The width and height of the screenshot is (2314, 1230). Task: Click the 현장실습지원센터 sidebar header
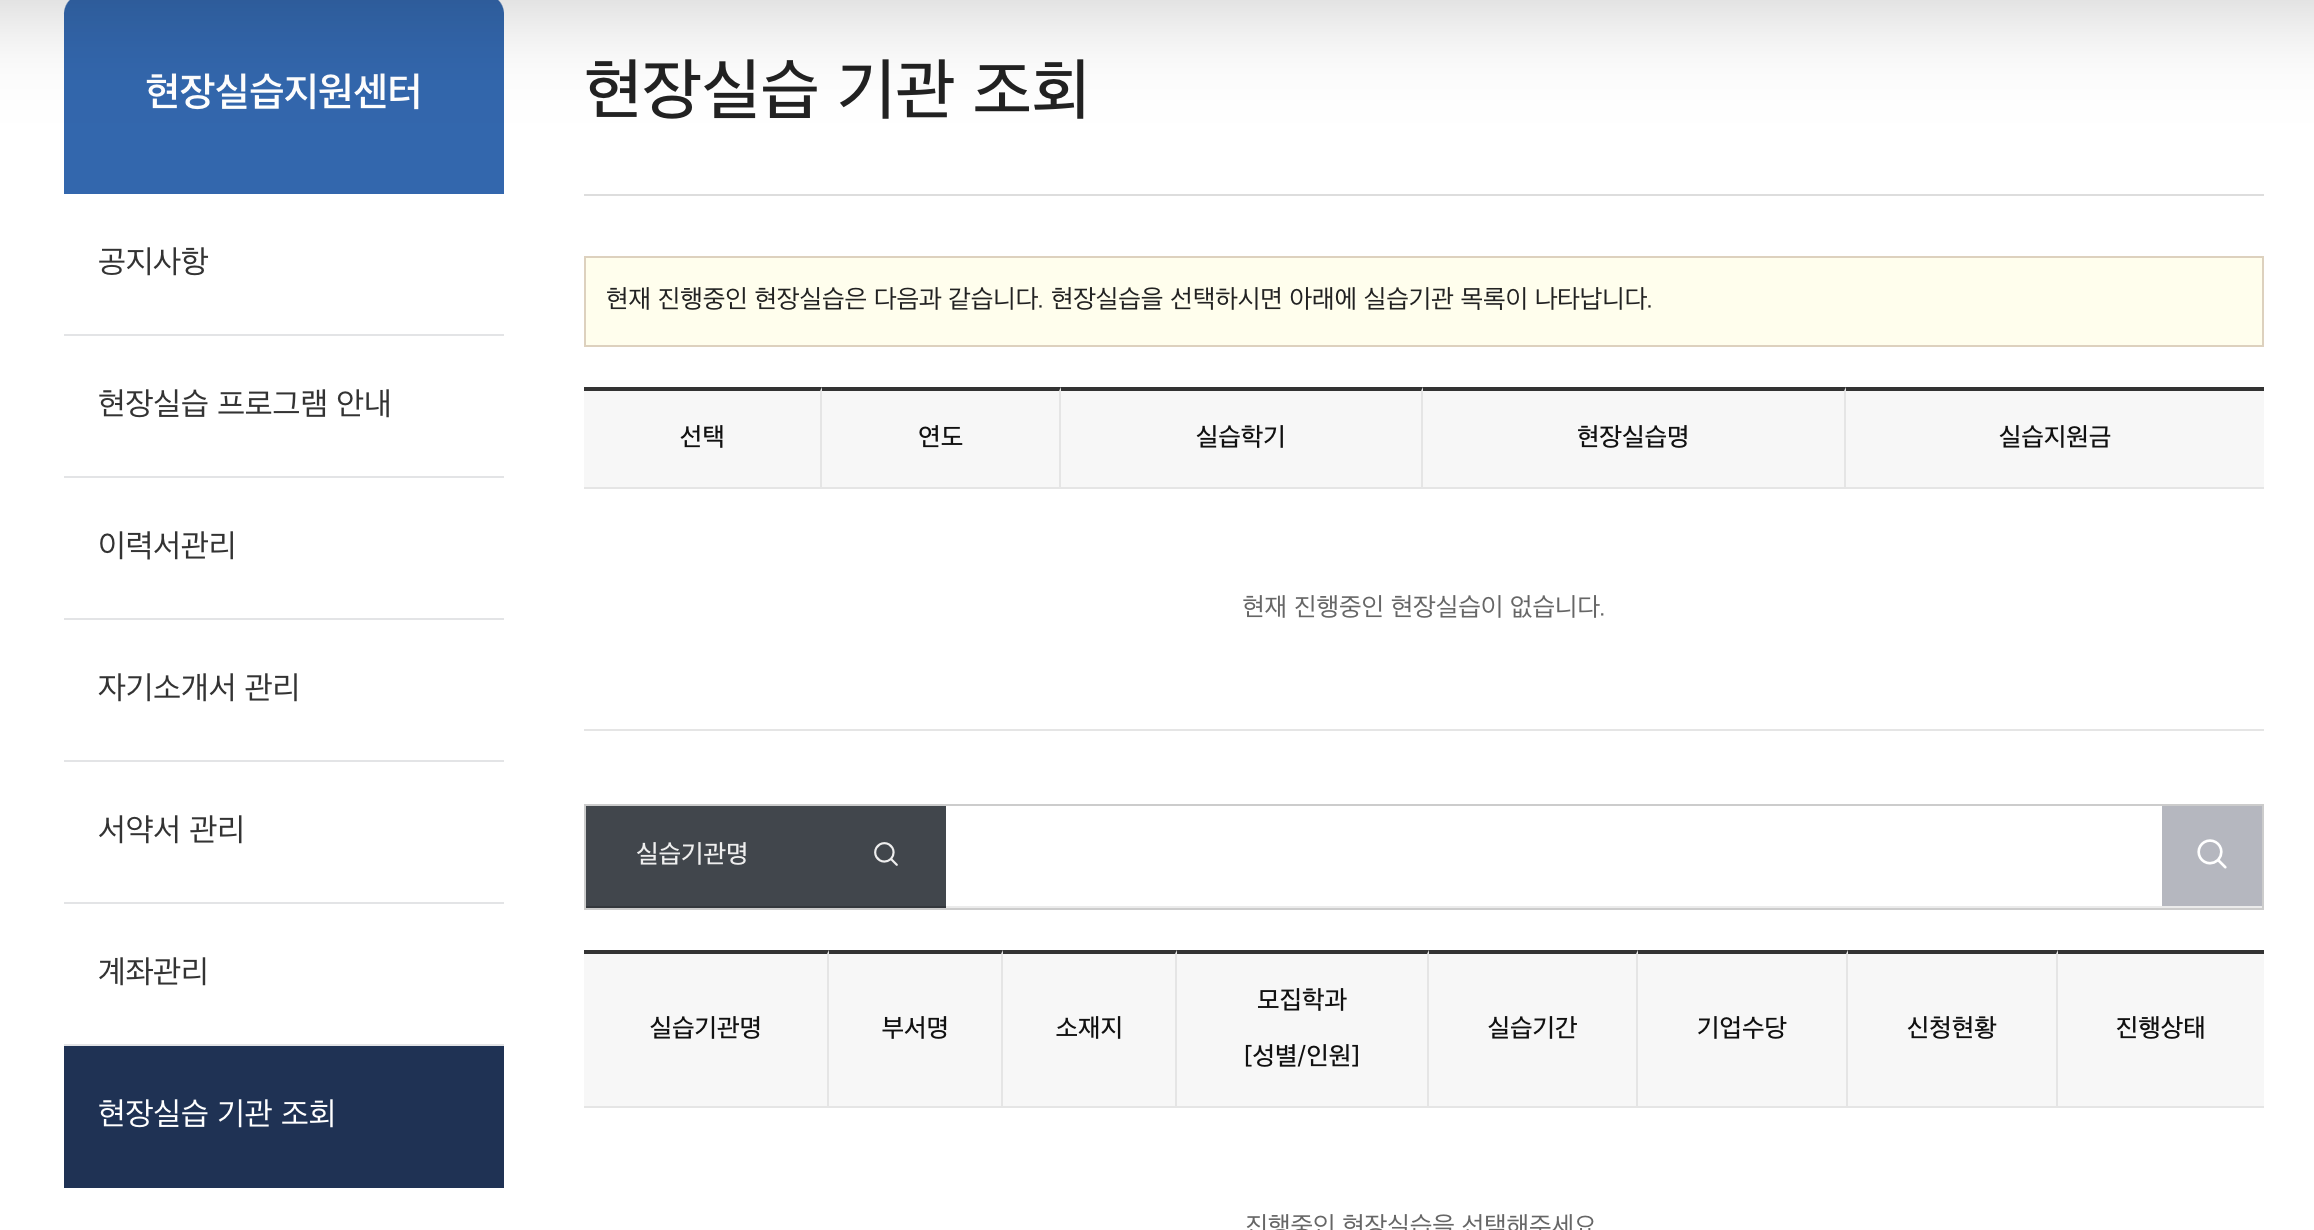(x=283, y=92)
